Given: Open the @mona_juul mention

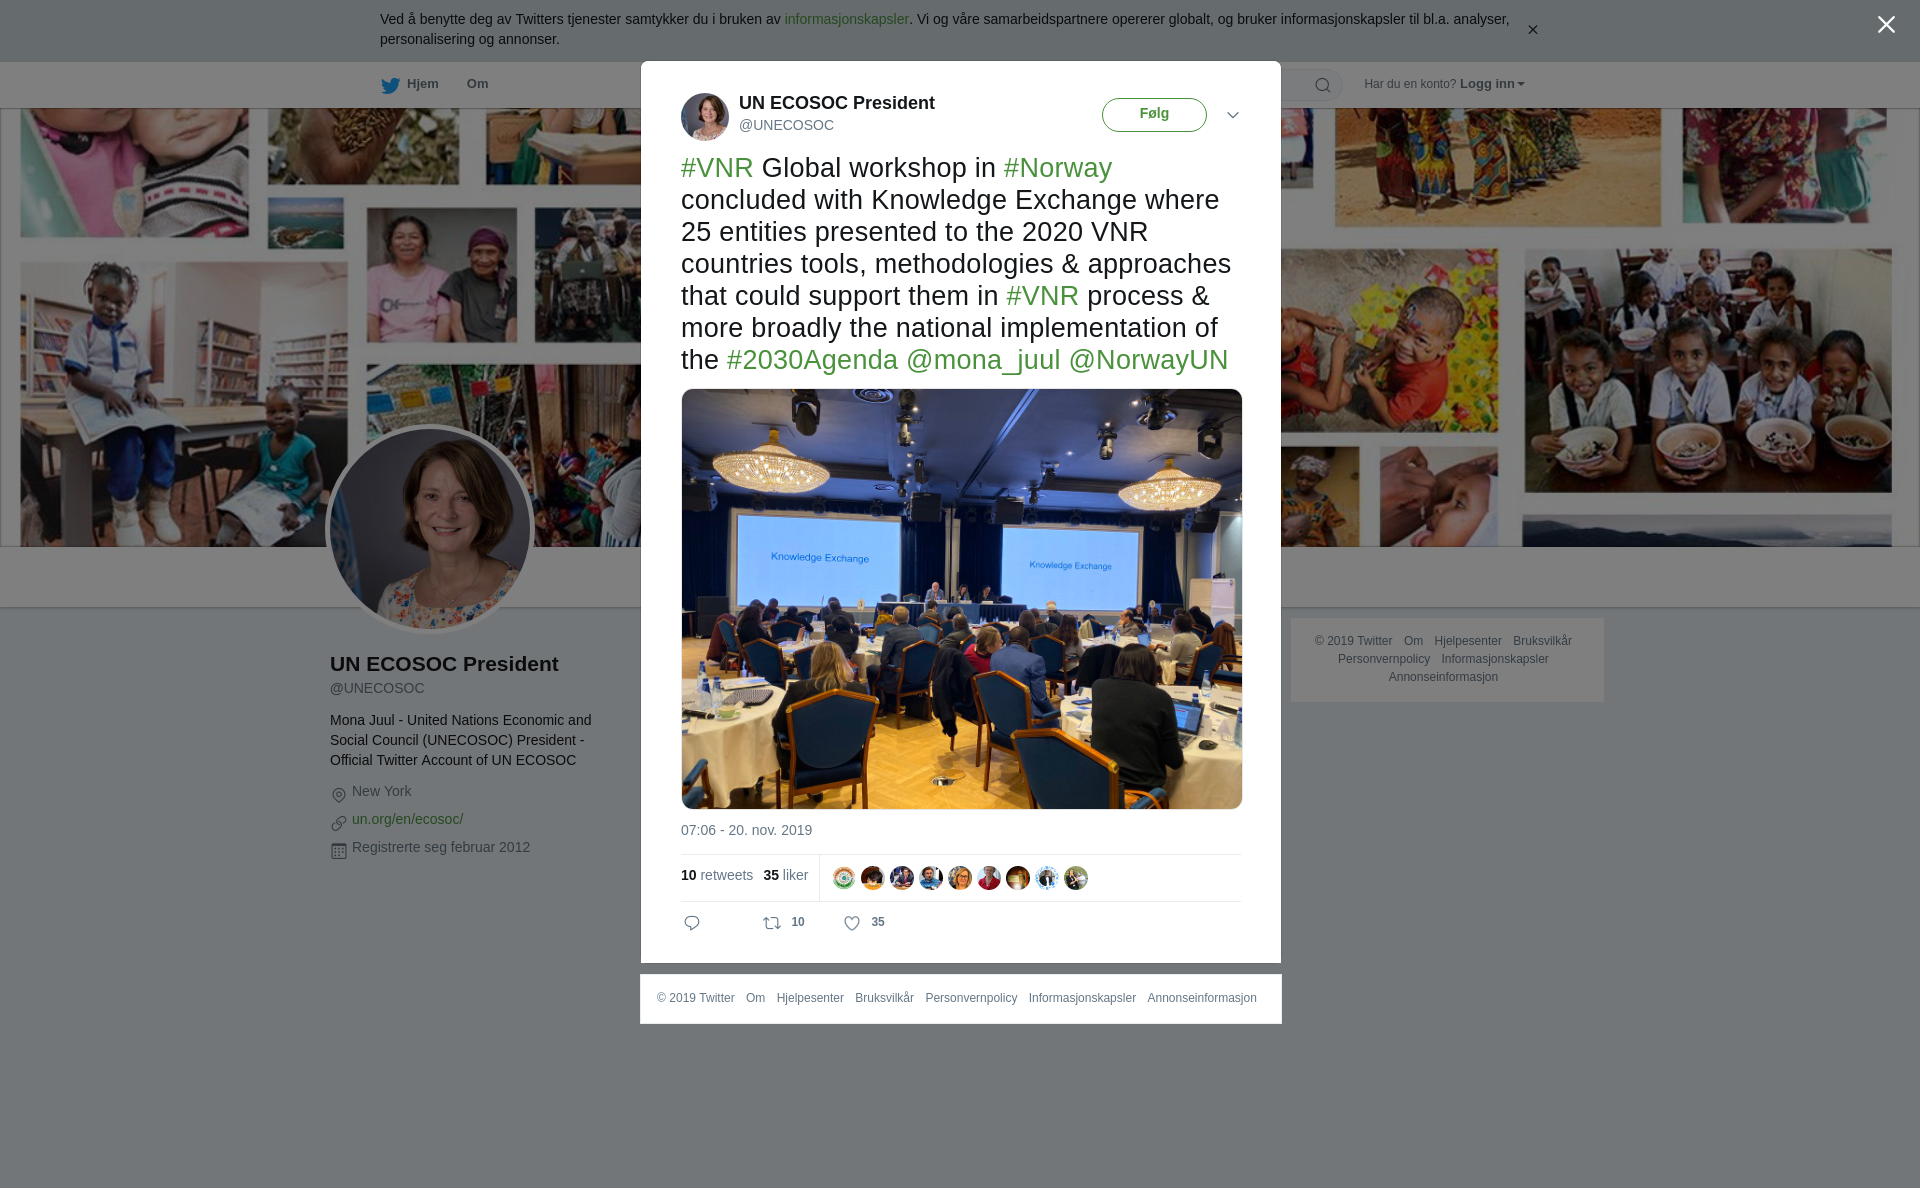Looking at the screenshot, I should point(983,360).
